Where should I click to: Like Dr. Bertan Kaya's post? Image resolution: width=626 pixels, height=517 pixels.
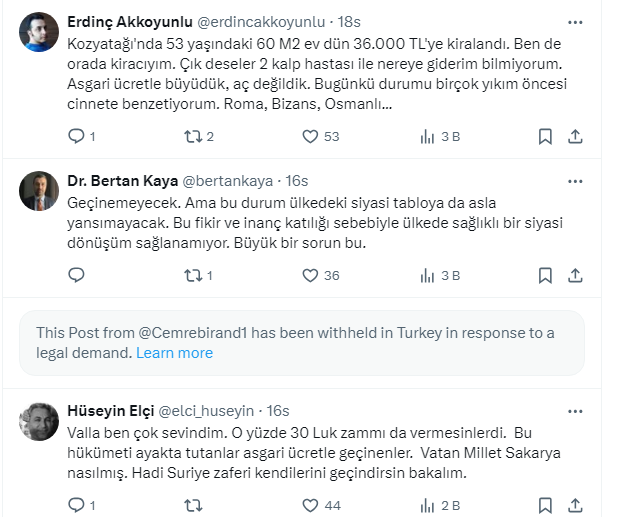[310, 275]
